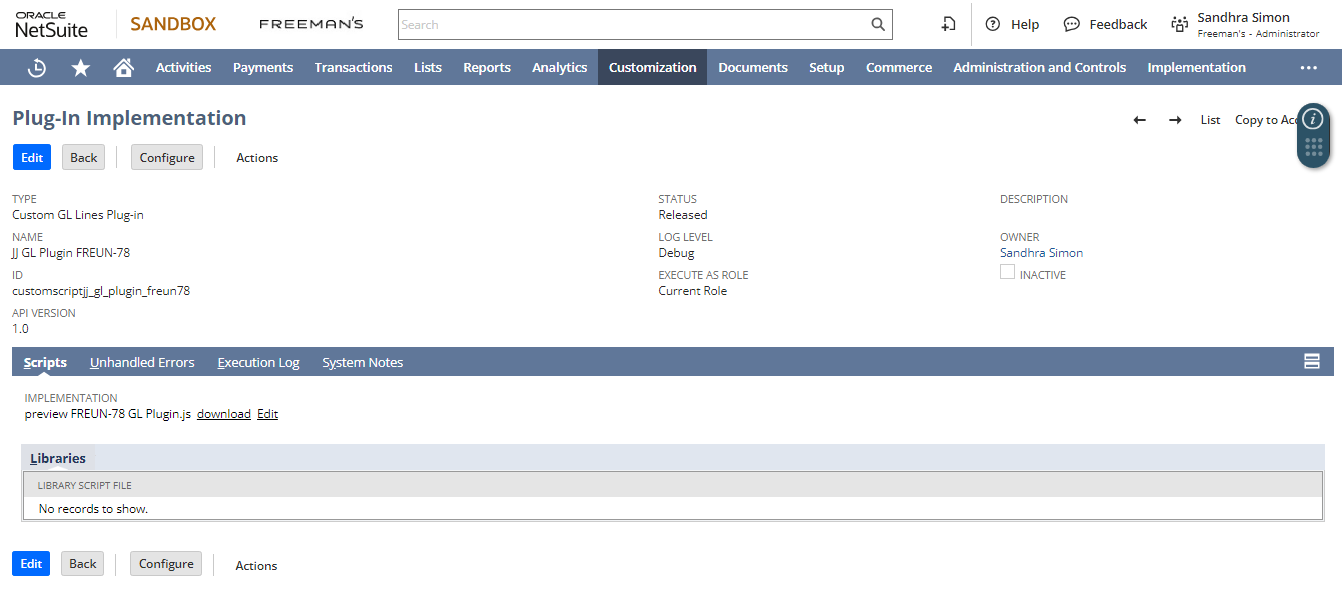Open the Customization menu
Viewport: 1342px width, 605px height.
click(652, 68)
